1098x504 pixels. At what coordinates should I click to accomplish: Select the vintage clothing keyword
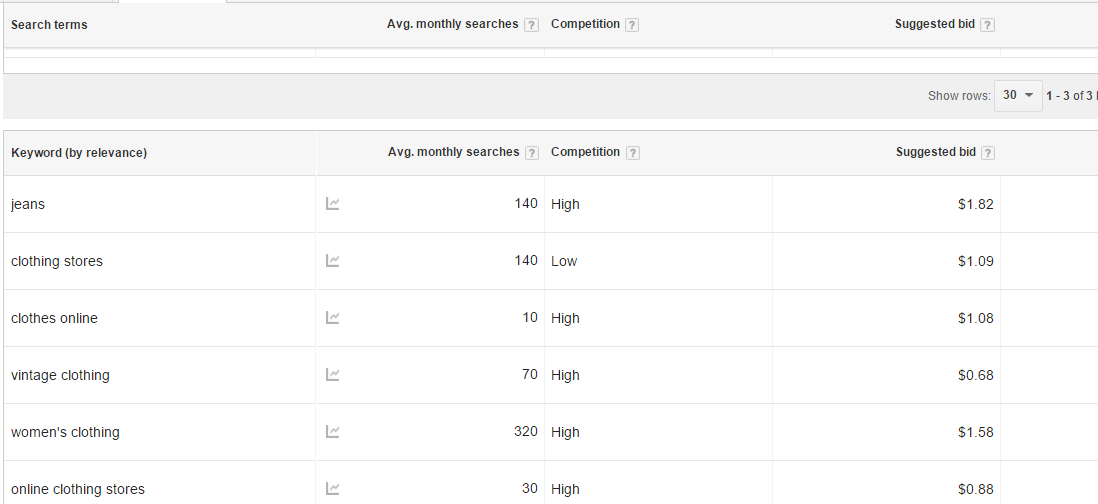[60, 375]
